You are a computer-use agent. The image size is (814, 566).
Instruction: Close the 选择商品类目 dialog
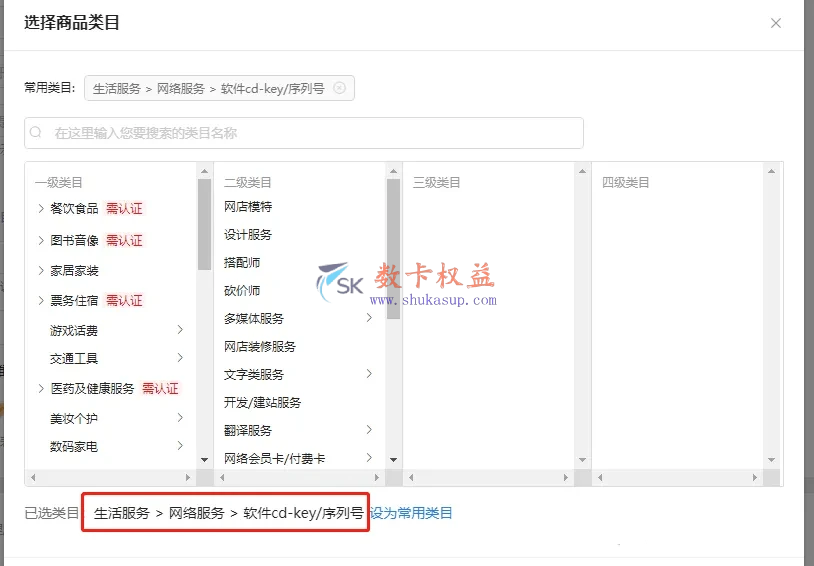coord(776,23)
